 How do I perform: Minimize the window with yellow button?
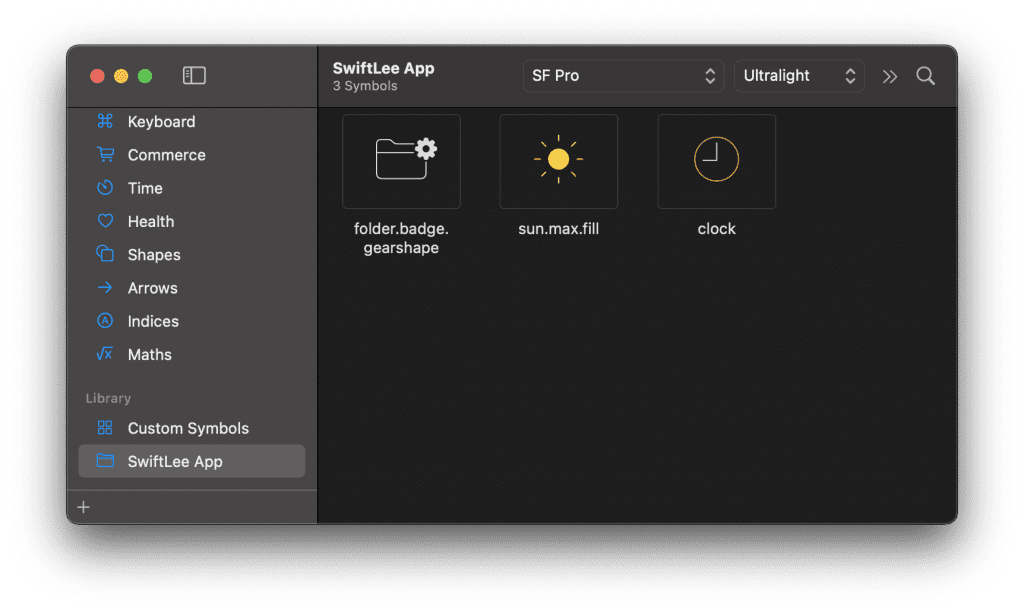coord(121,76)
